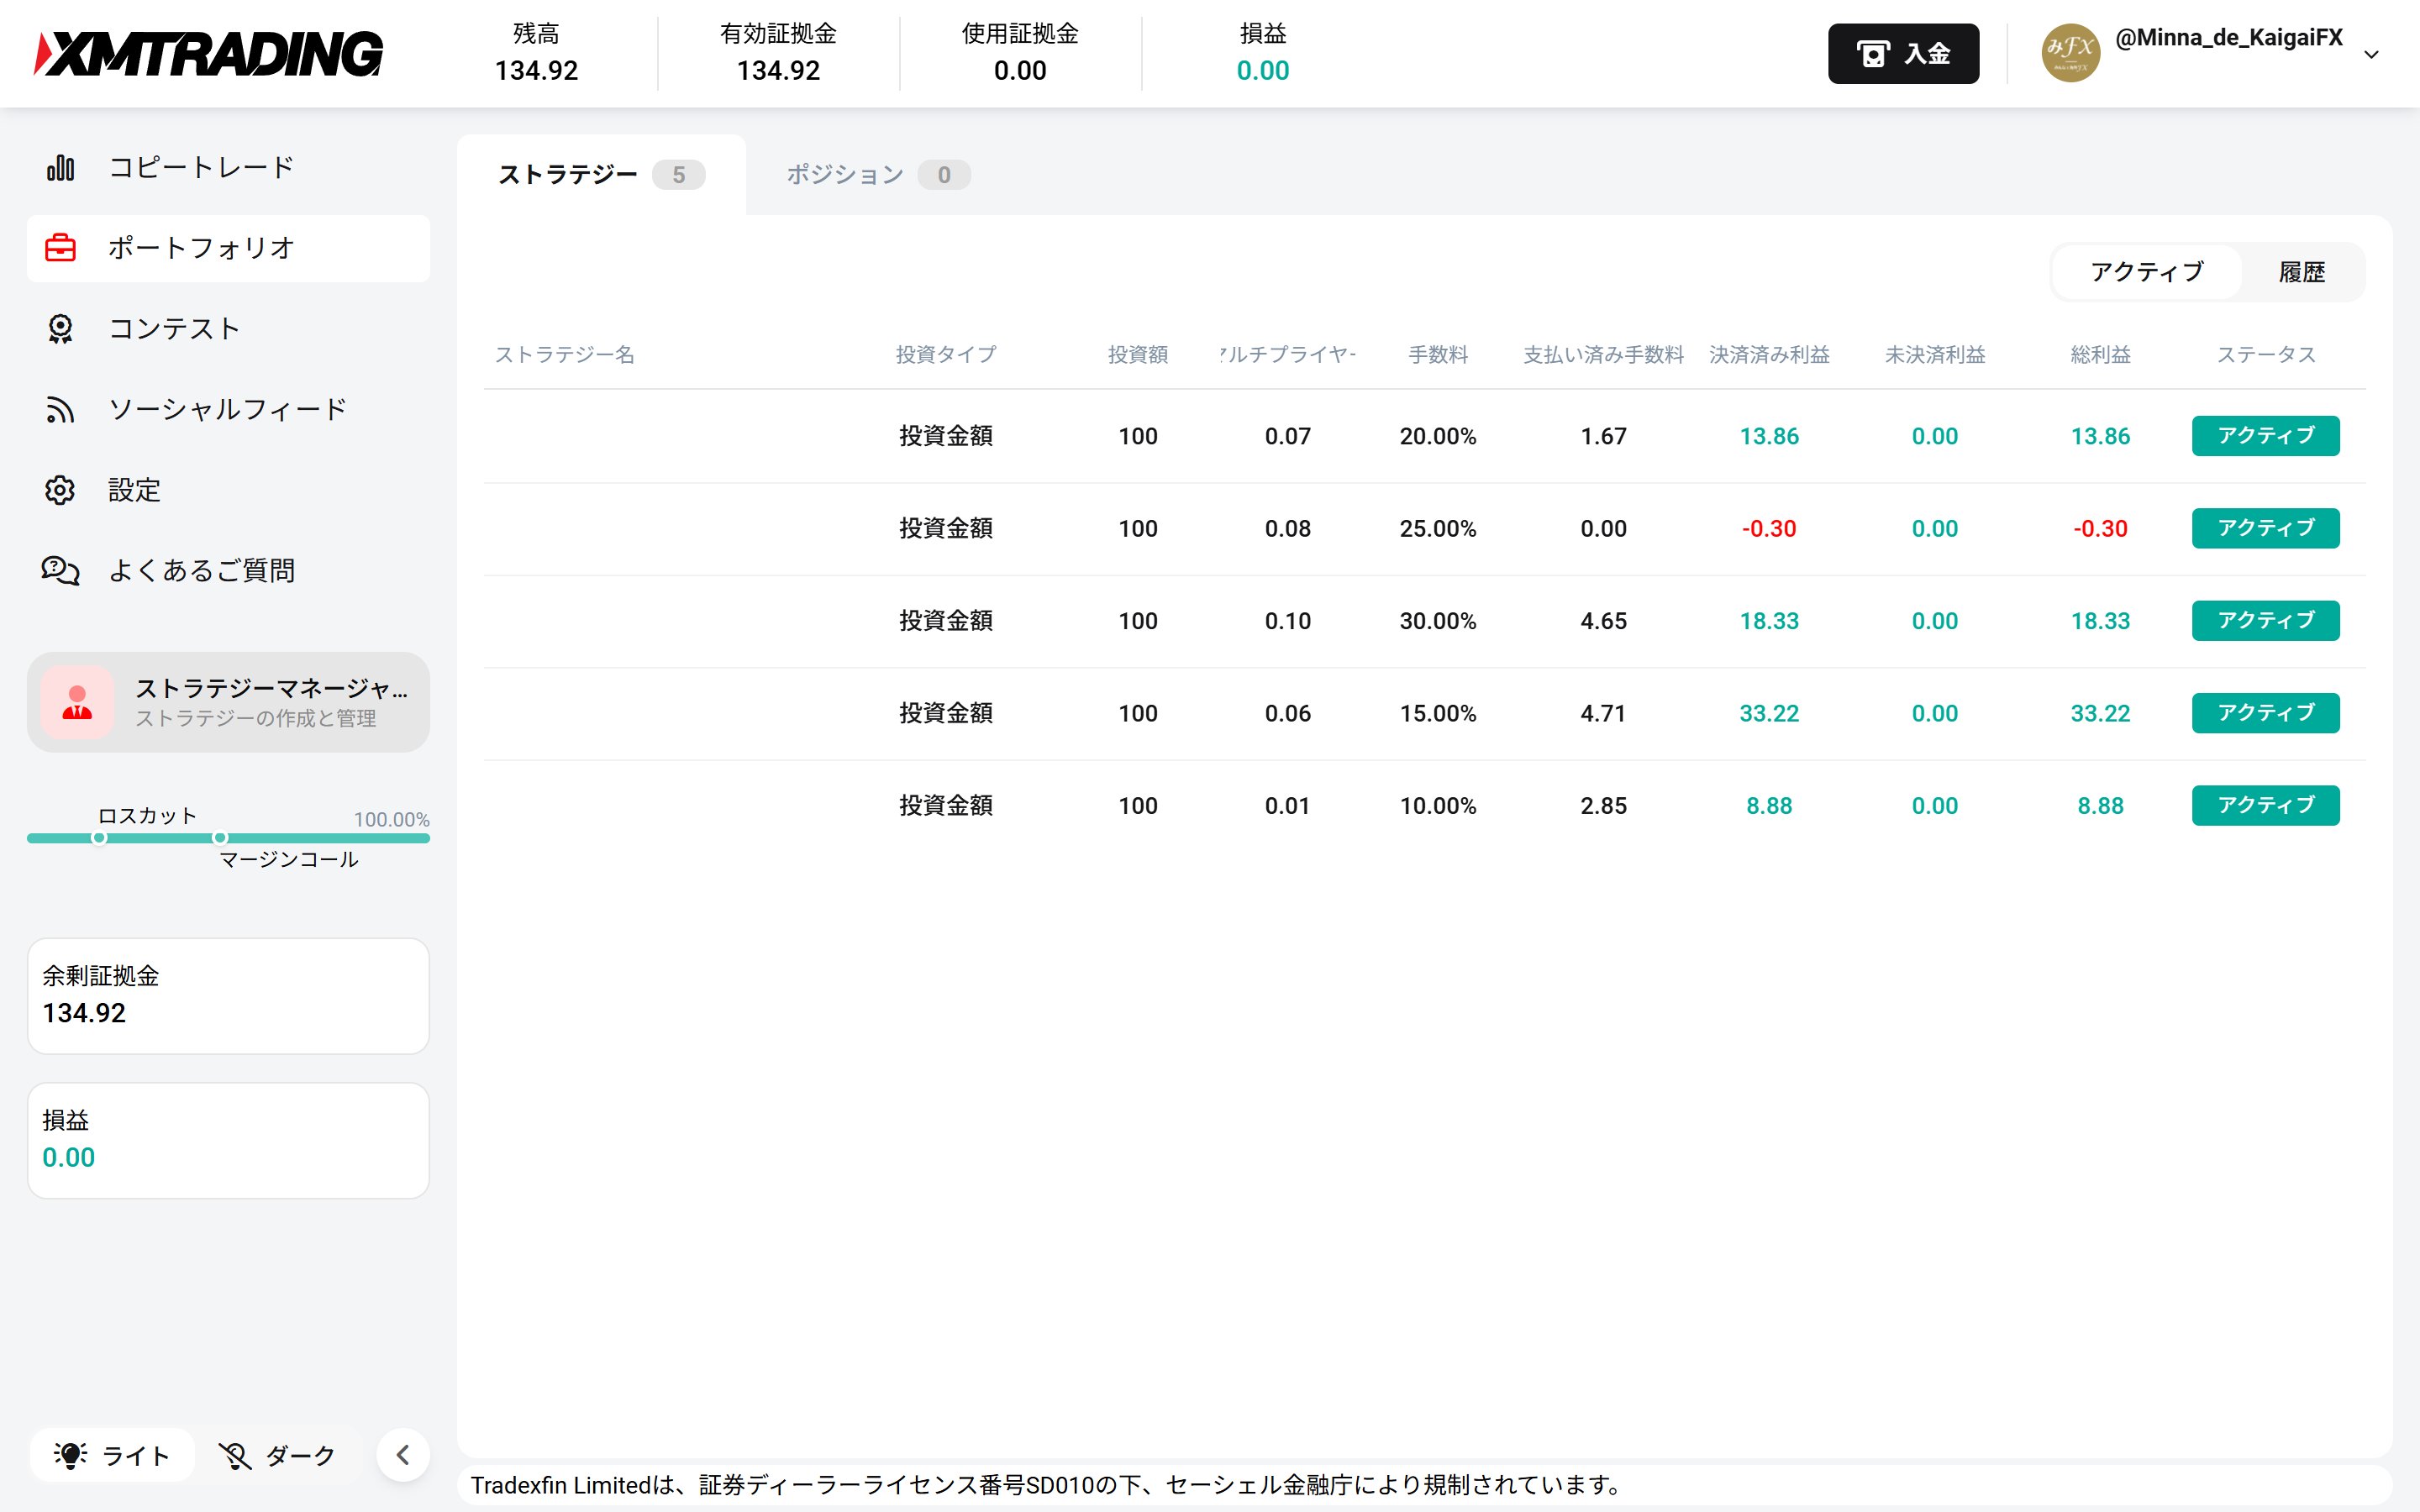Click the Active status button for the 33.22 row

(x=2265, y=713)
